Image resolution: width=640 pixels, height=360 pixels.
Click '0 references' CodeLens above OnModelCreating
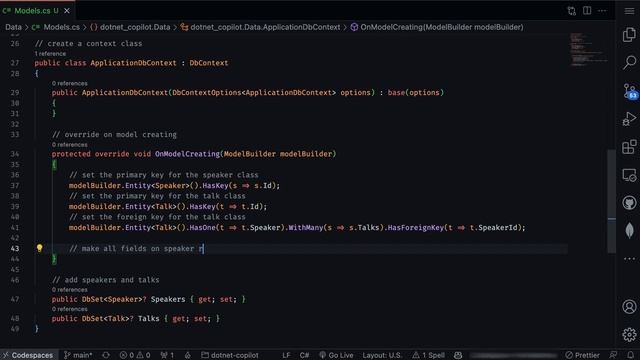tap(69, 144)
